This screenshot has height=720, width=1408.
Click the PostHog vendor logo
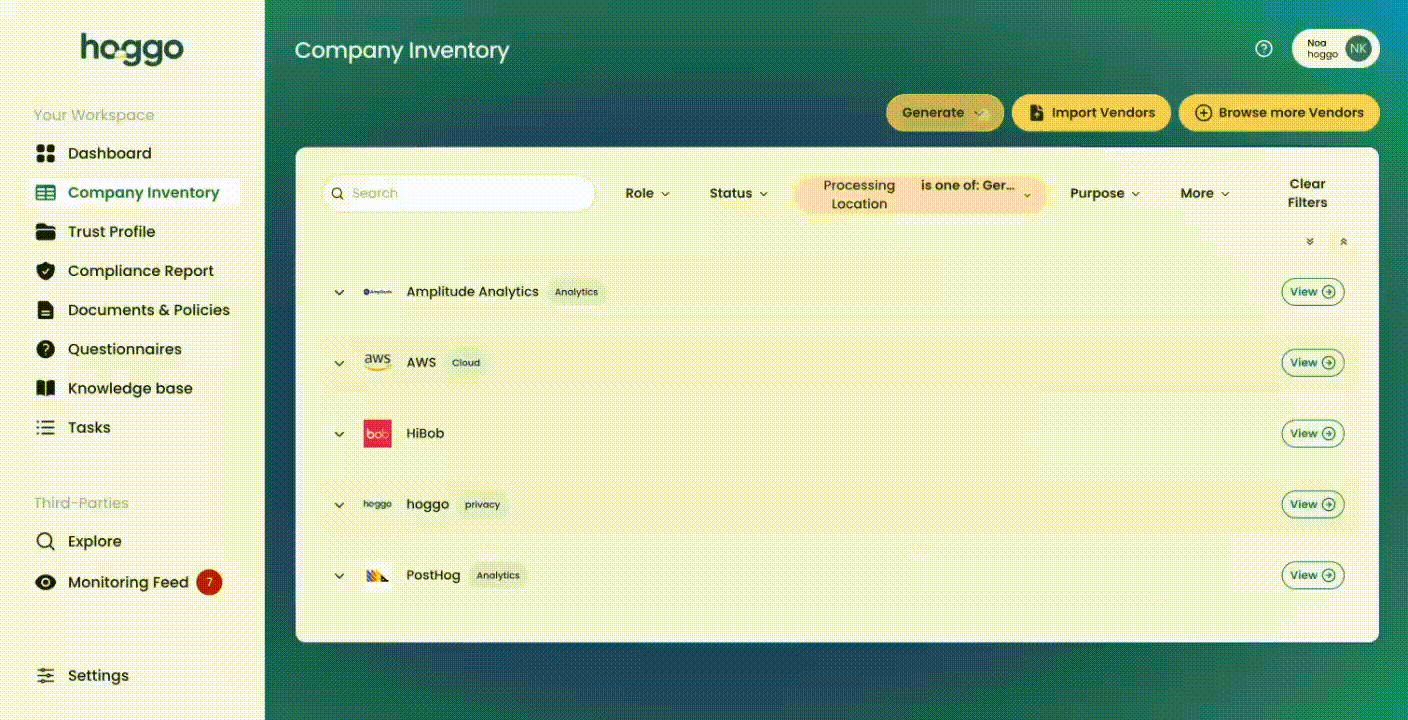(377, 576)
